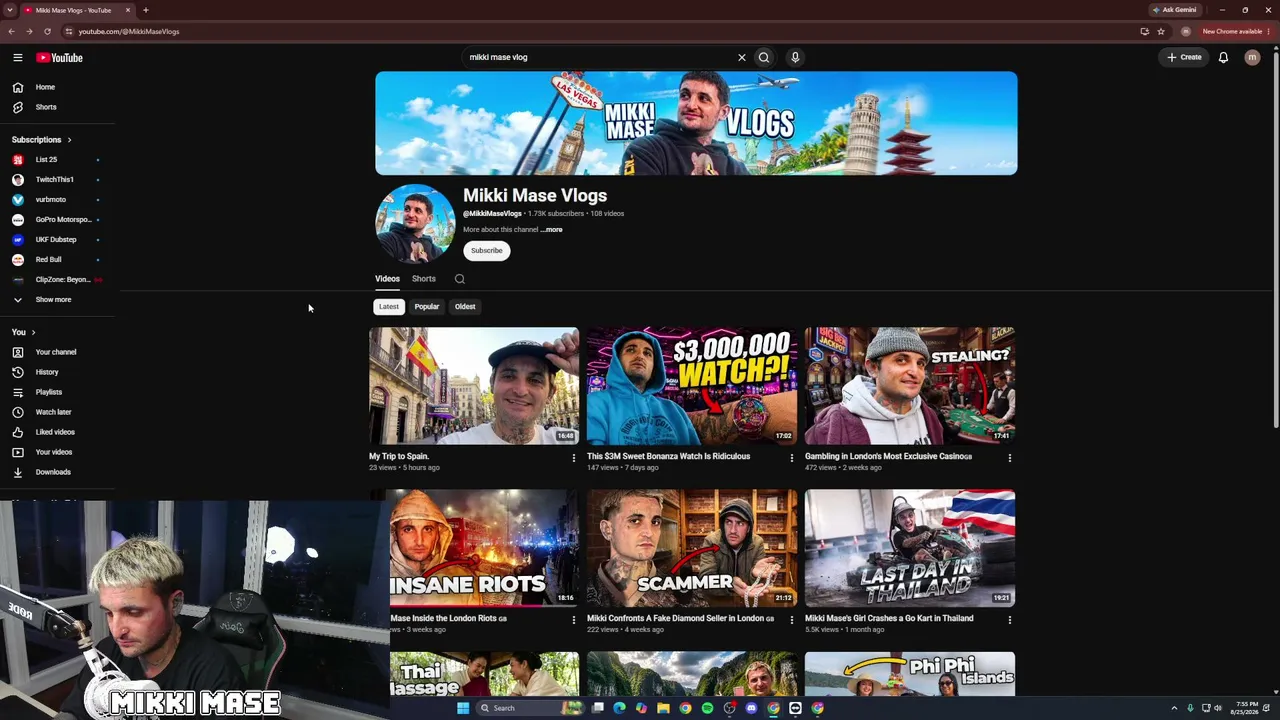Subscribe to Mikki Mase Vlogs
The width and height of the screenshot is (1280, 720).
[x=487, y=250]
